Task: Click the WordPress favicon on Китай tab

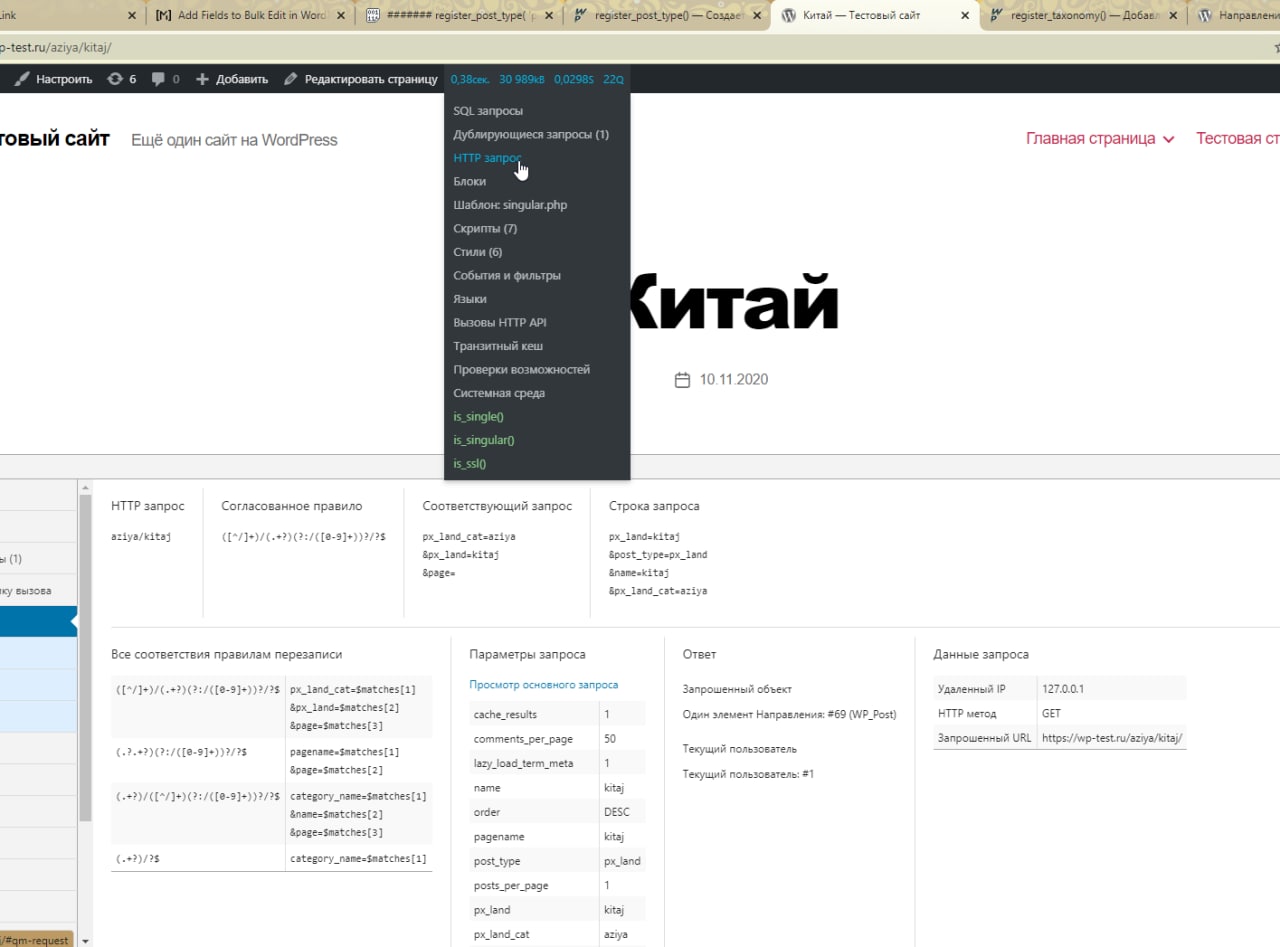Action: [x=789, y=16]
